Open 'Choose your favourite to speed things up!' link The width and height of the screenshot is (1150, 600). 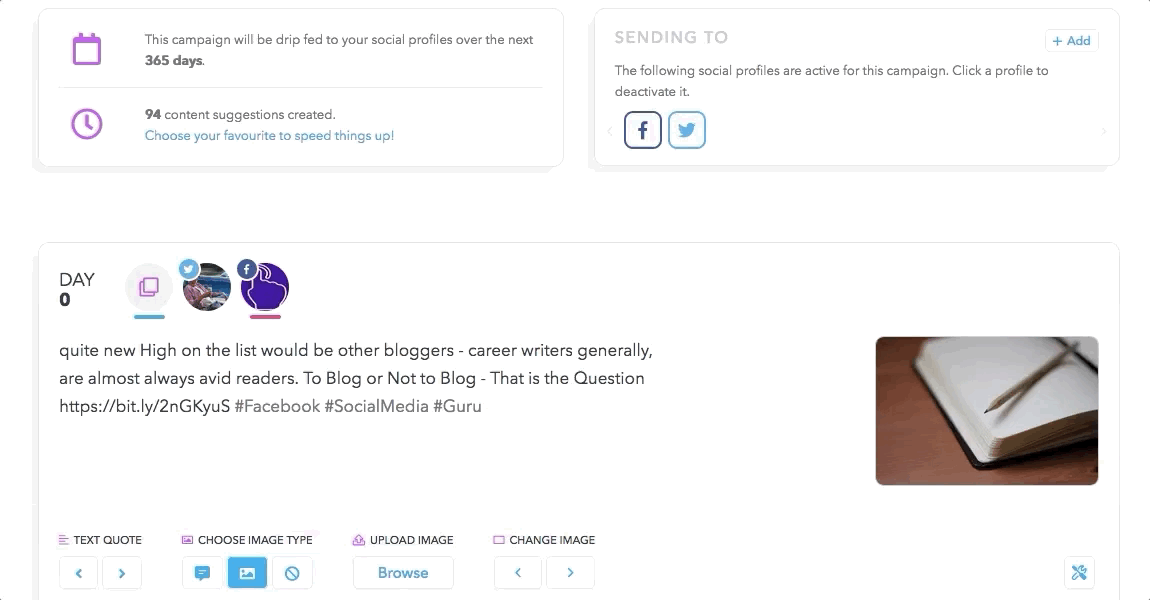pos(269,136)
